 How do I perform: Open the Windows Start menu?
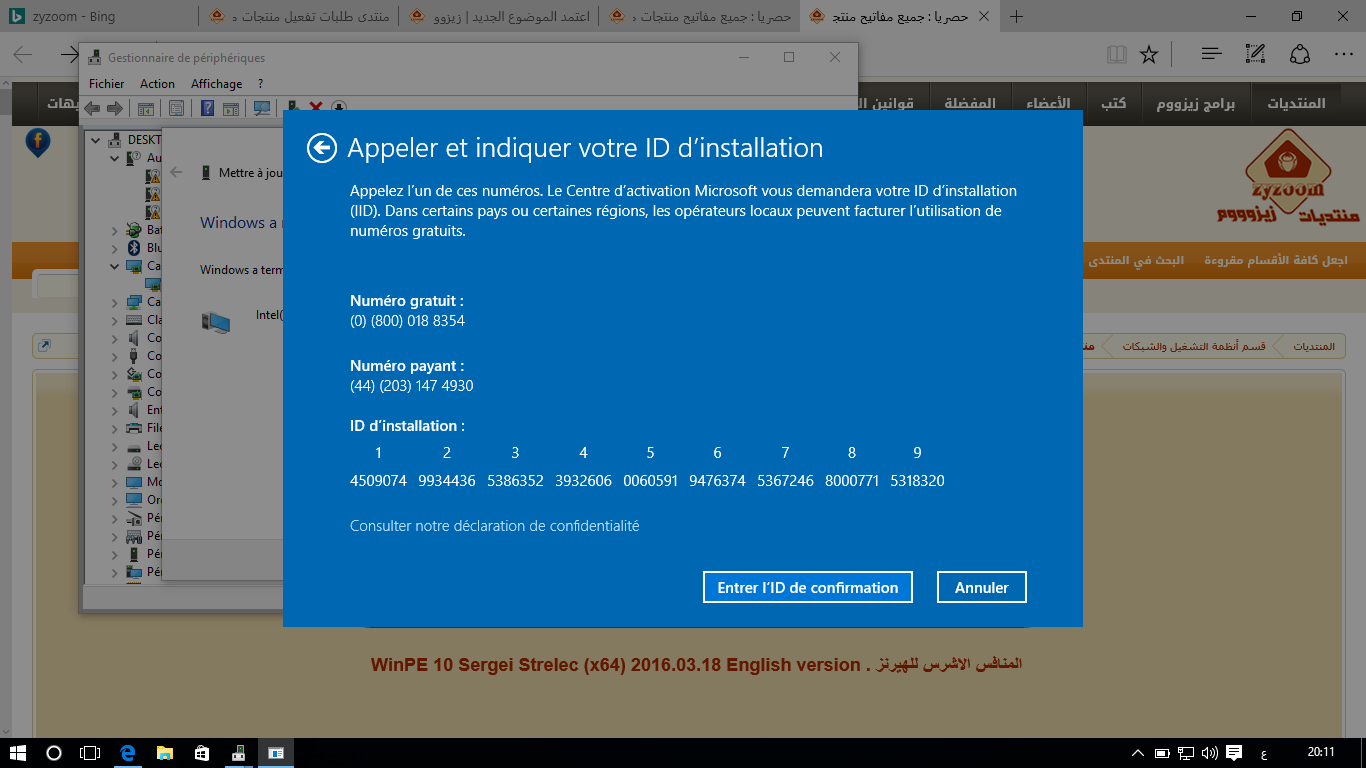pyautogui.click(x=18, y=753)
